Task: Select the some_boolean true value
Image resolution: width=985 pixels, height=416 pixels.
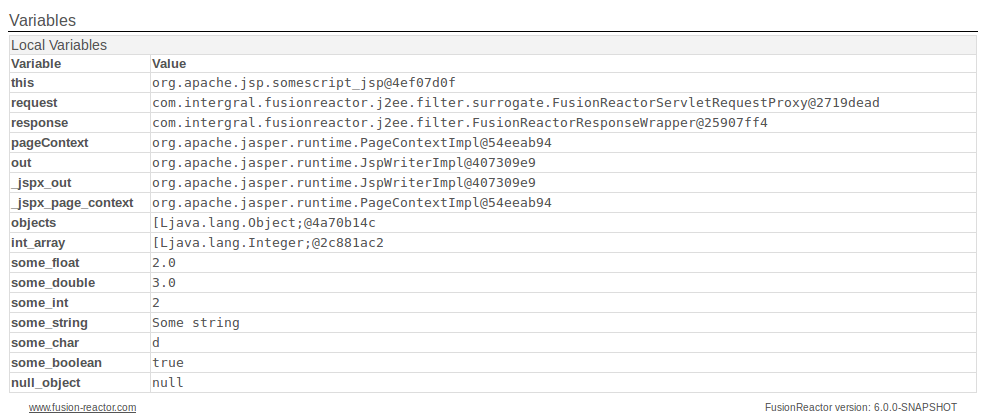Action: click(168, 363)
